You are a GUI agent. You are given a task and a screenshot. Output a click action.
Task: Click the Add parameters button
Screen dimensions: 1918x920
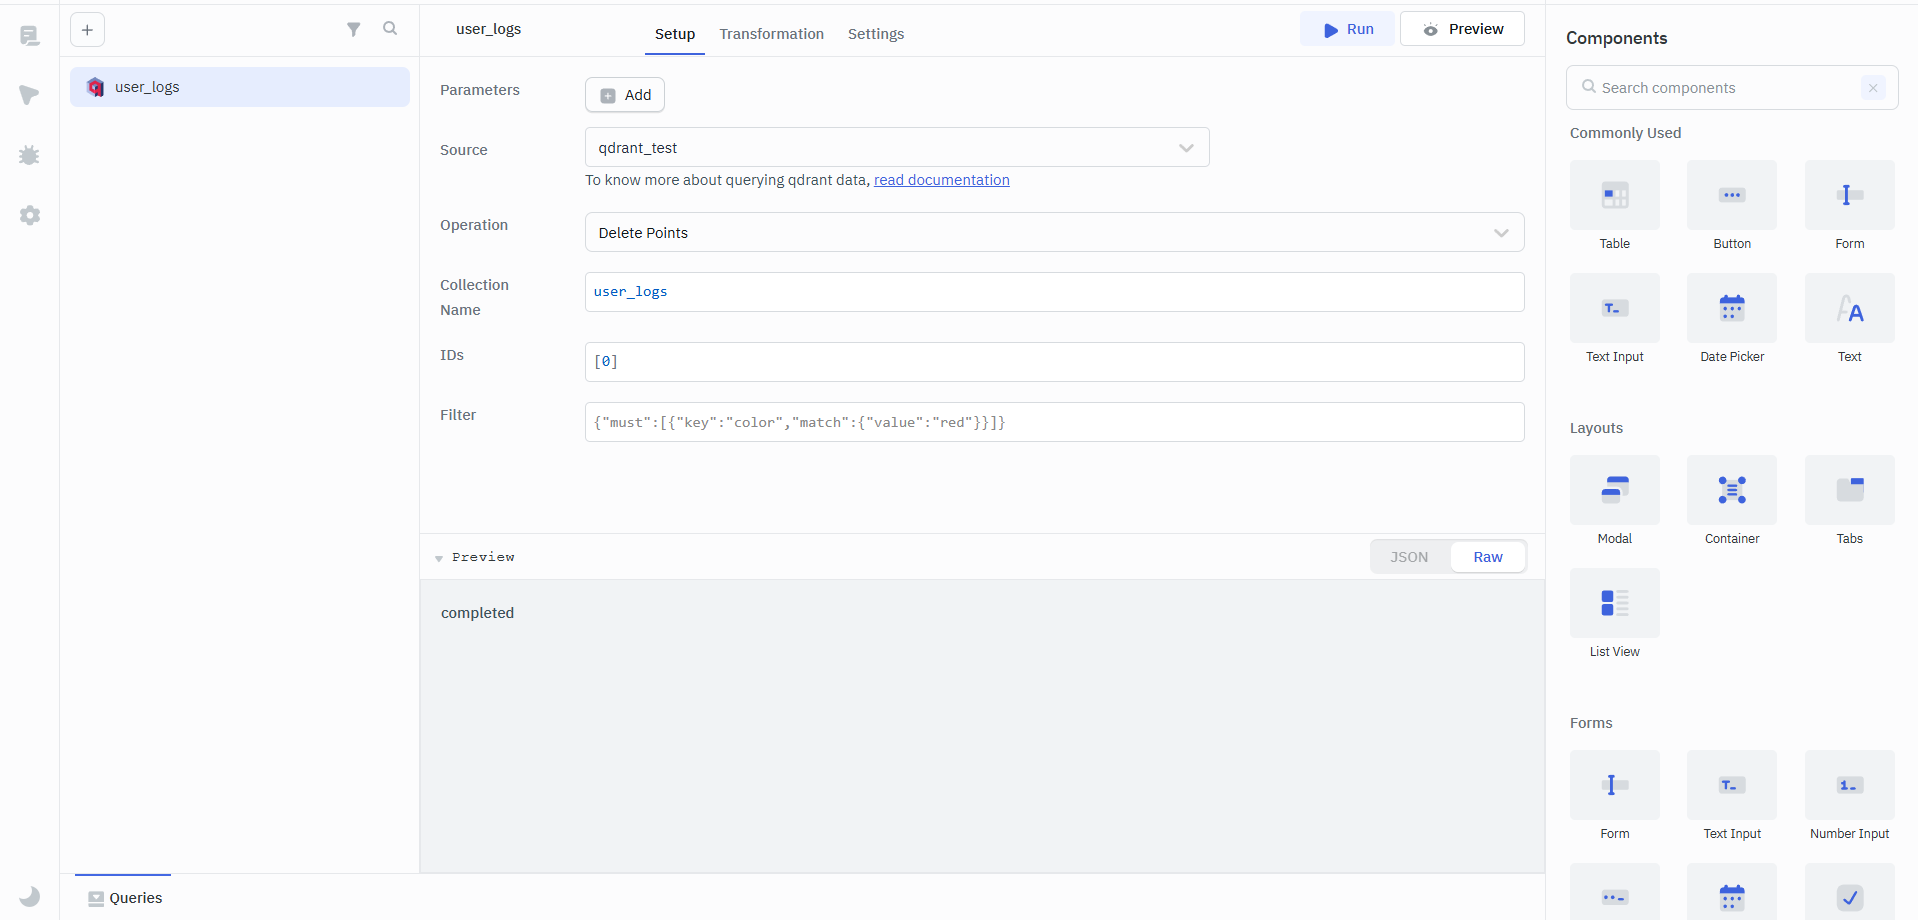(625, 95)
